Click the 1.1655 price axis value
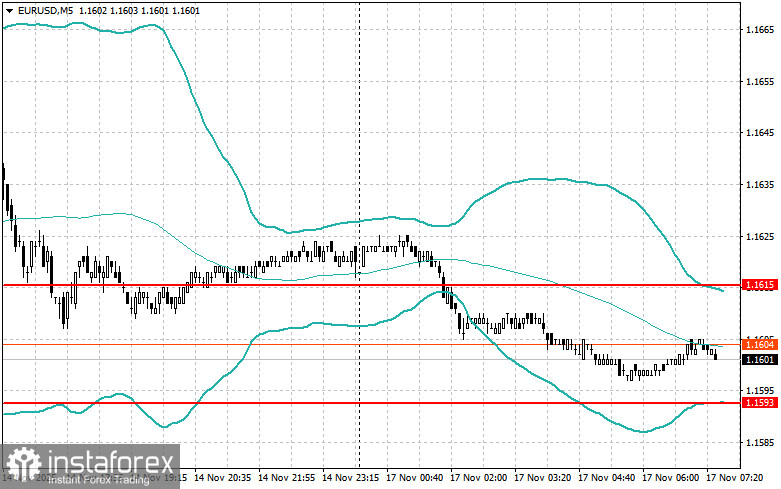Viewport: 781px width, 489px height. click(x=760, y=81)
